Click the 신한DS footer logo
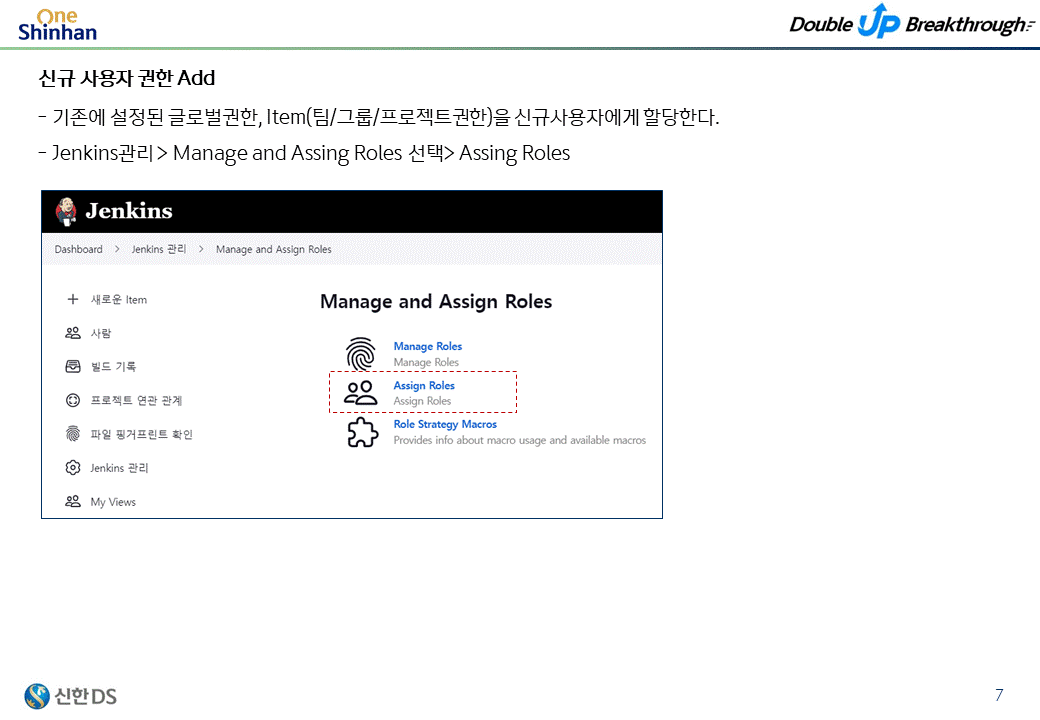Screen dimensions: 1040x720 click(70, 695)
